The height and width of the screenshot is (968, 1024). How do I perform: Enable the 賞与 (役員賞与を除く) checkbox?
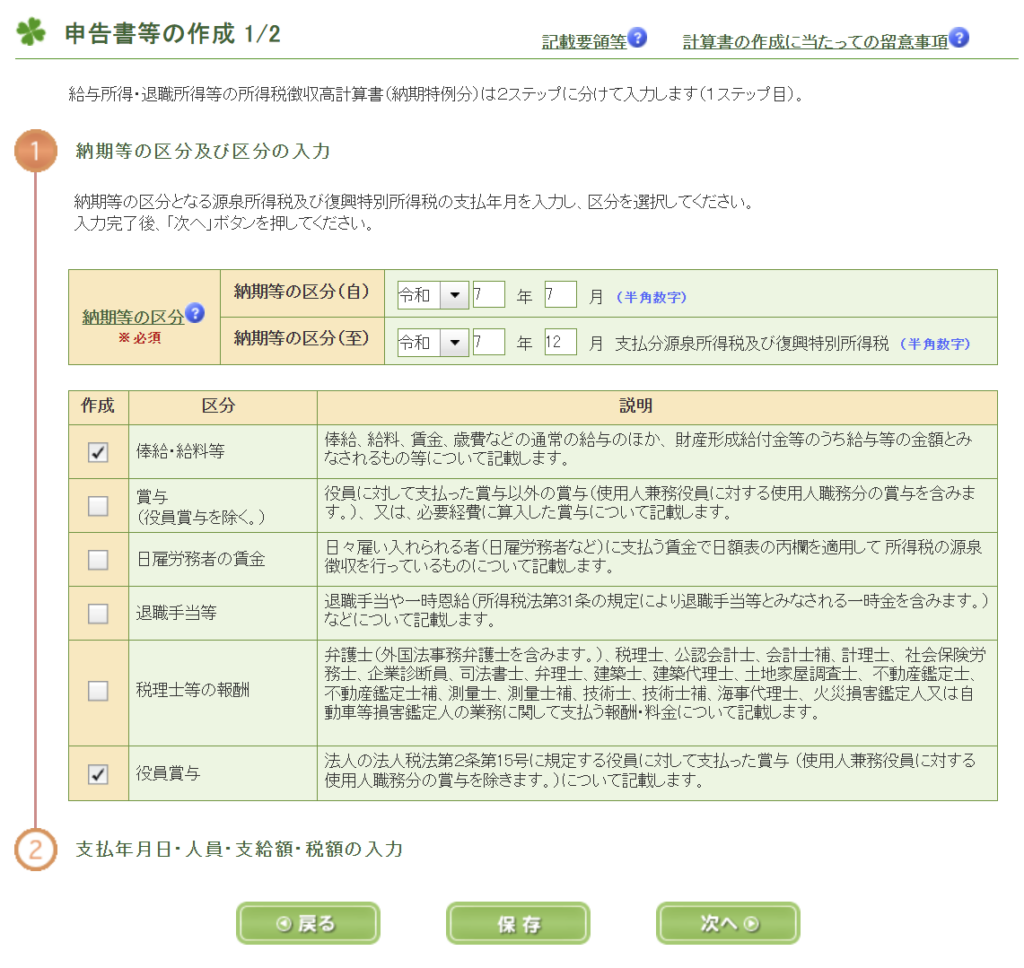[x=98, y=506]
